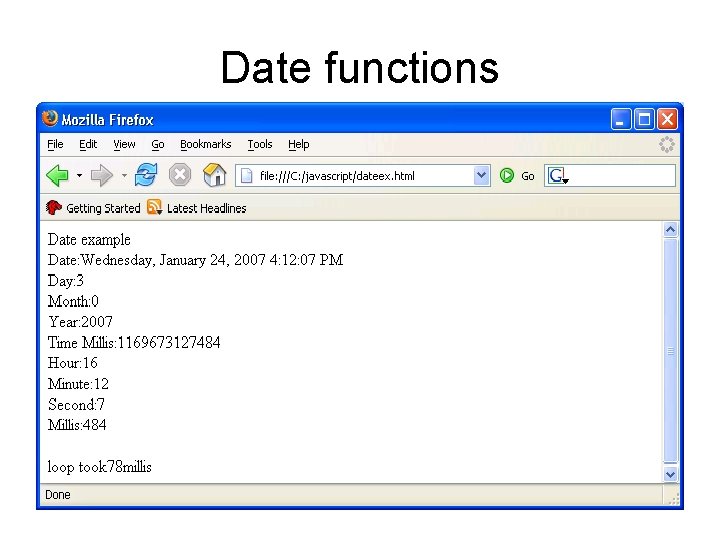Click the 'loop took78millis' text line
Viewport: 720px width, 540px height.
(x=100, y=467)
